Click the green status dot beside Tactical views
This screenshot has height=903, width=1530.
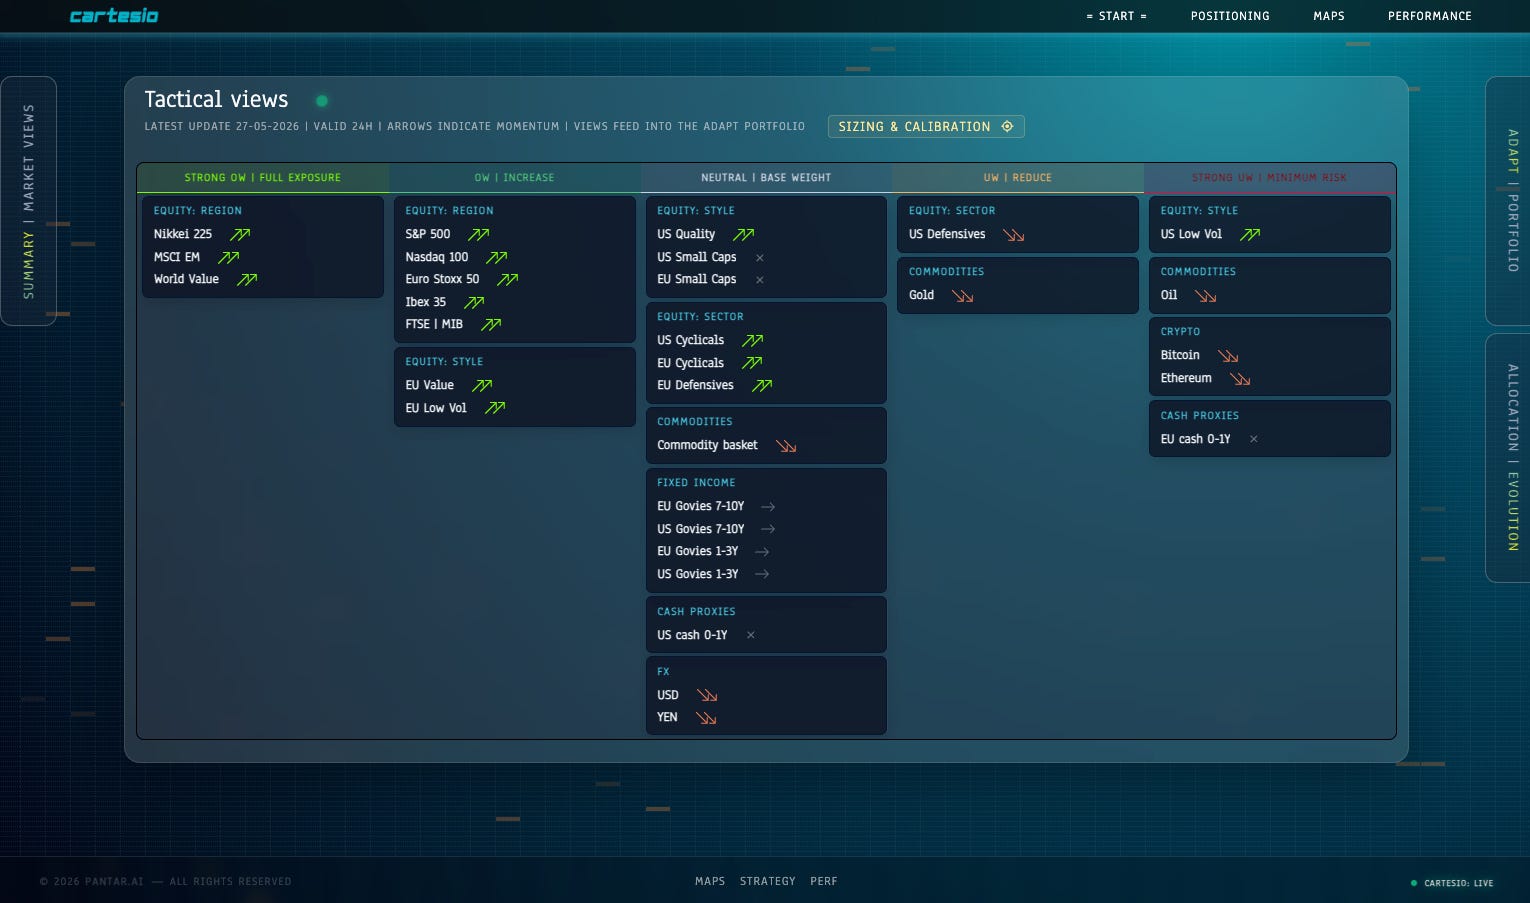(322, 100)
